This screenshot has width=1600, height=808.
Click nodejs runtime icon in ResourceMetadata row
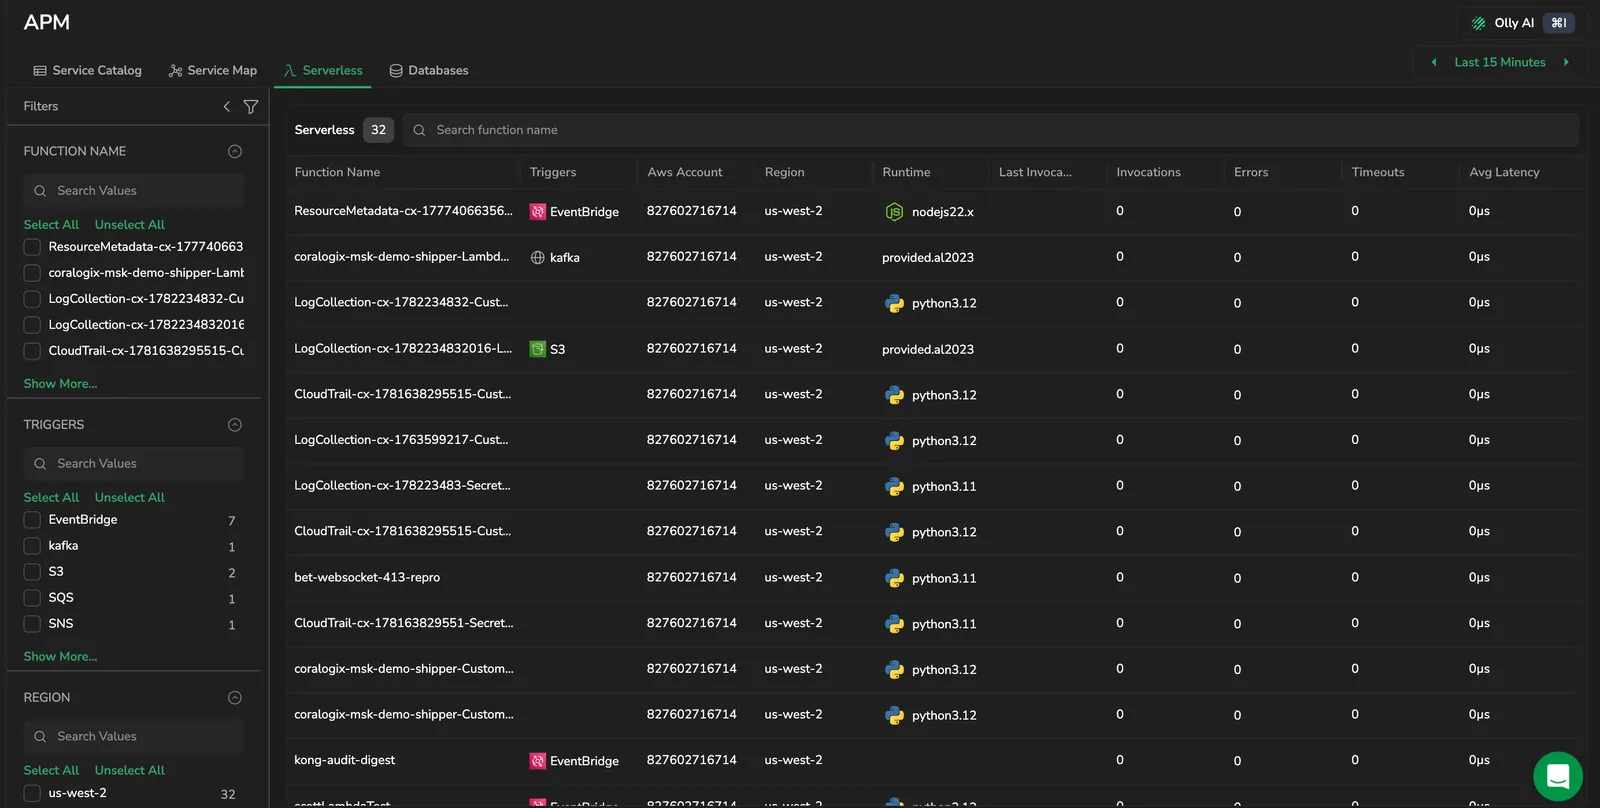(x=894, y=212)
